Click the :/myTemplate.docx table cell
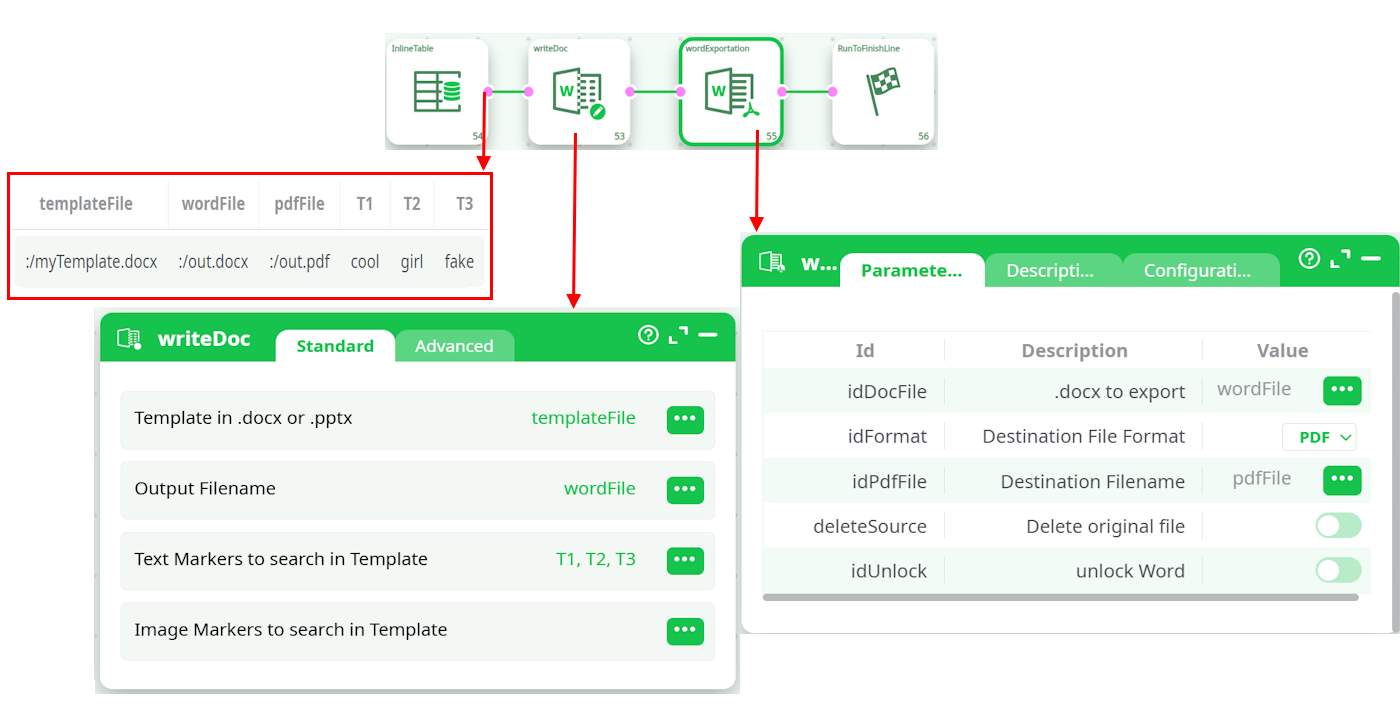This screenshot has width=1400, height=705. click(x=91, y=262)
